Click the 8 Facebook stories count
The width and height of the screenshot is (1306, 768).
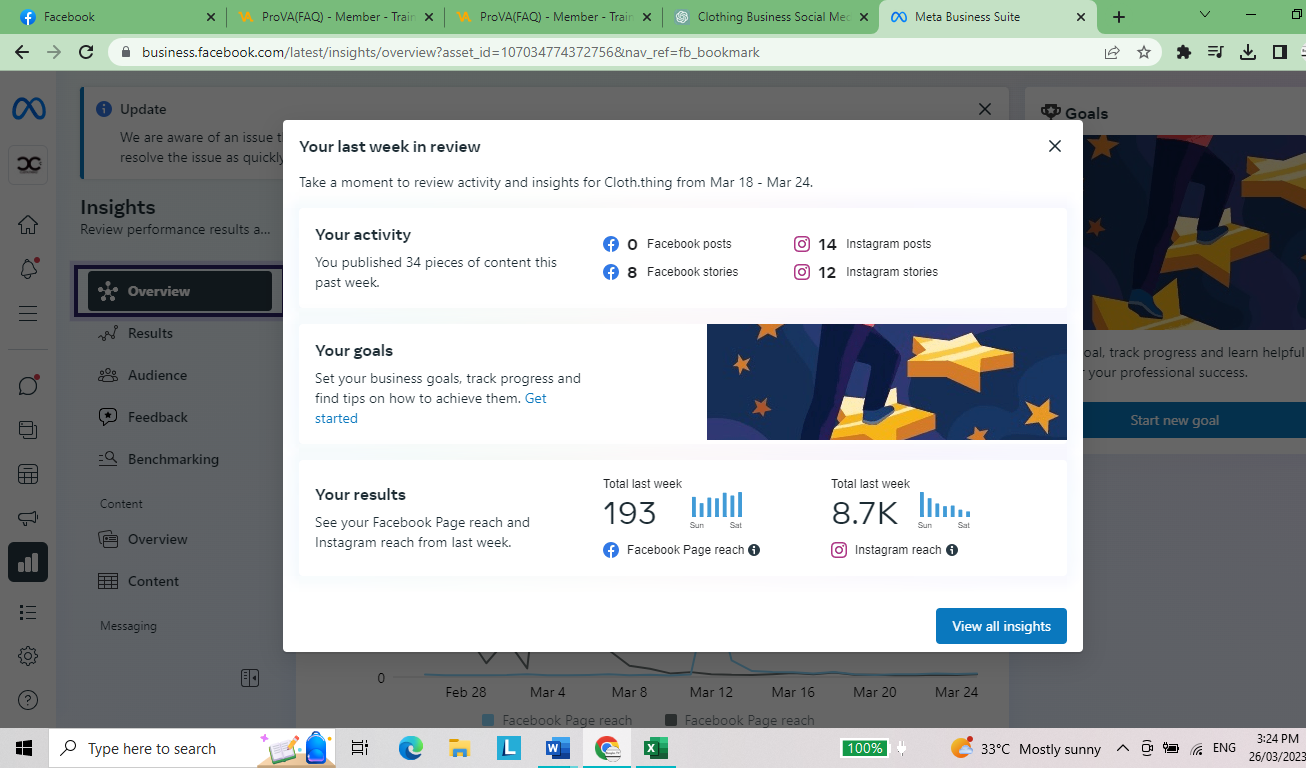pyautogui.click(x=632, y=272)
